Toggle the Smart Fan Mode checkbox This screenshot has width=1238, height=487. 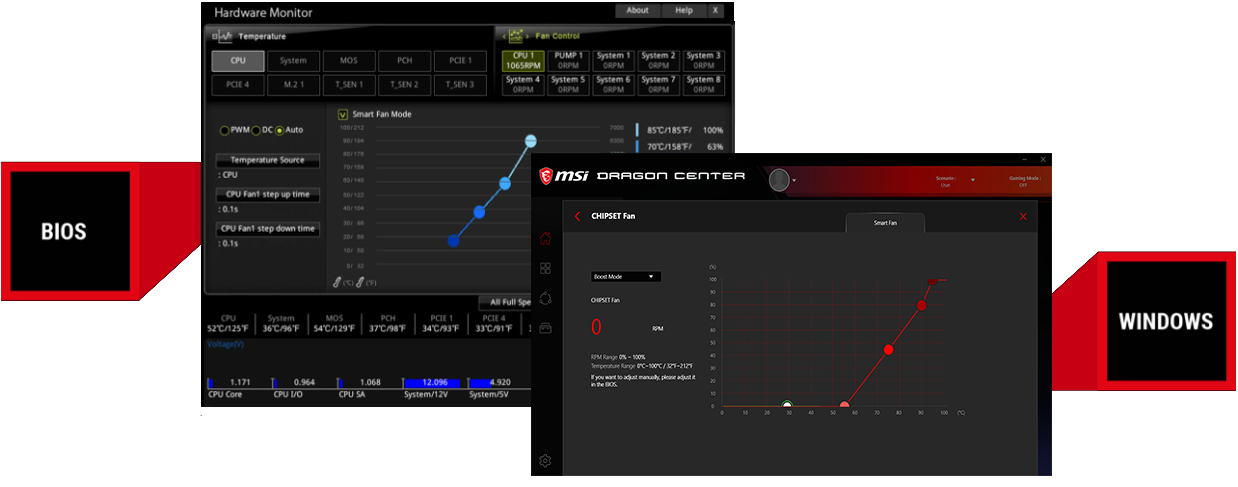click(343, 114)
